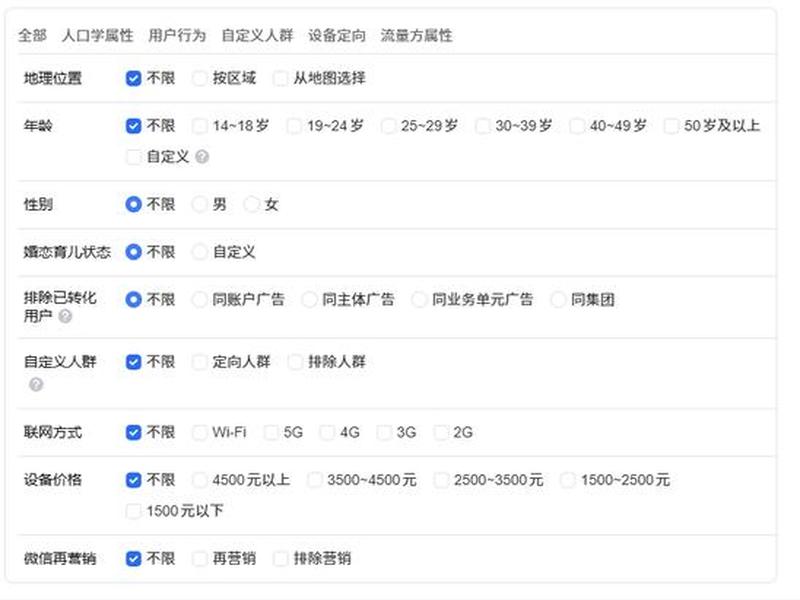Switch to 设备定向 tab
This screenshot has height=600, width=800.
pyautogui.click(x=337, y=35)
